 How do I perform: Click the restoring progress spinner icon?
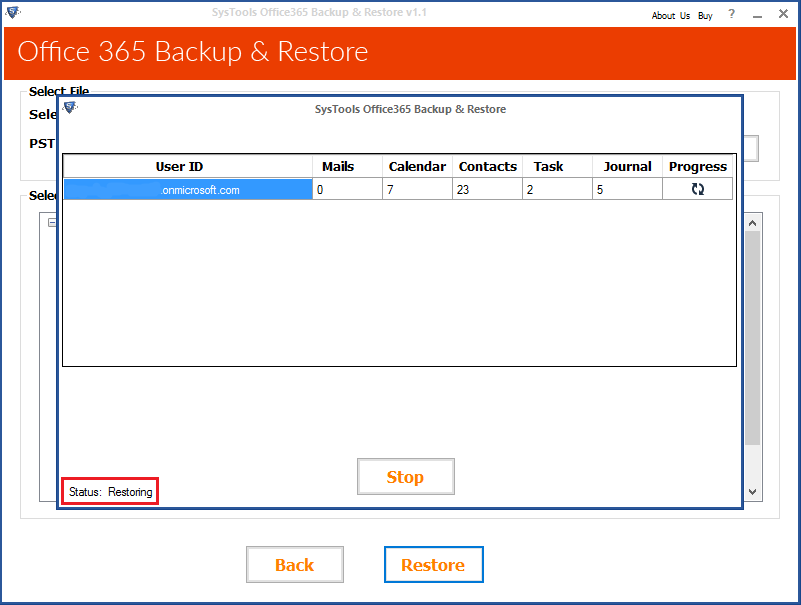tap(697, 189)
